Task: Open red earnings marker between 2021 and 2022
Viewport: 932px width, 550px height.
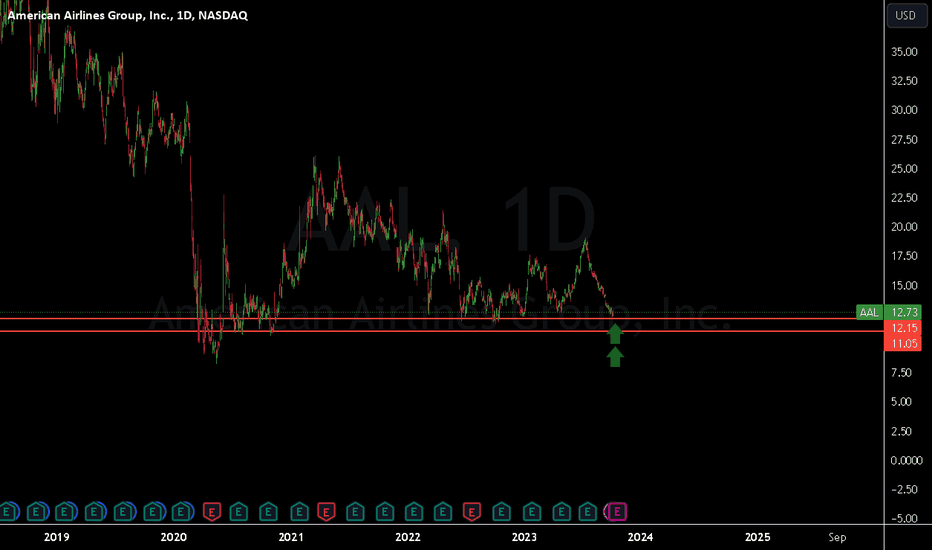Action: click(x=326, y=511)
